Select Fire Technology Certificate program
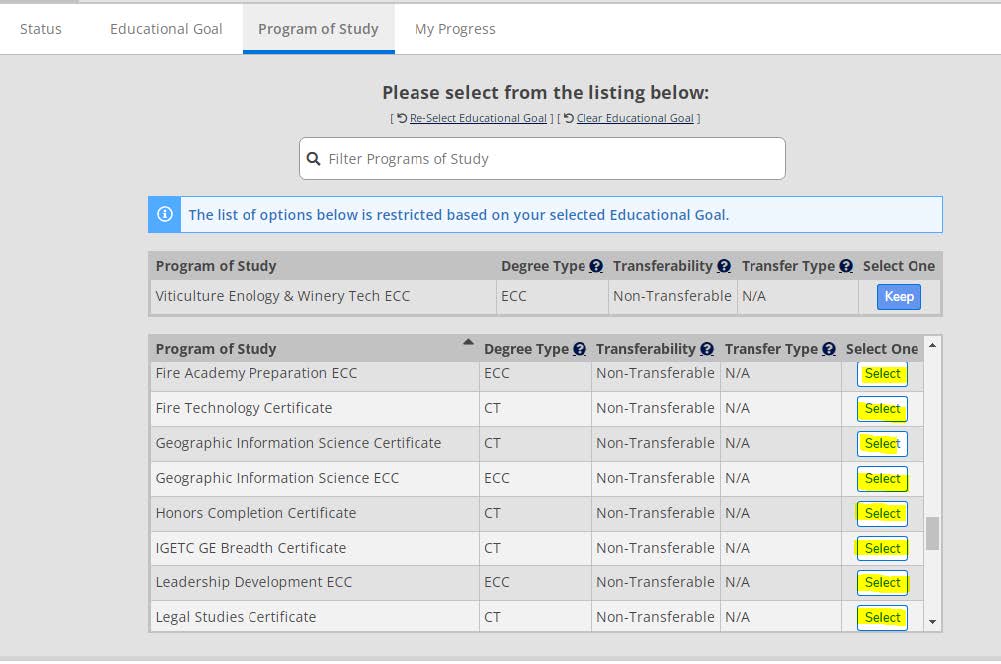 882,409
